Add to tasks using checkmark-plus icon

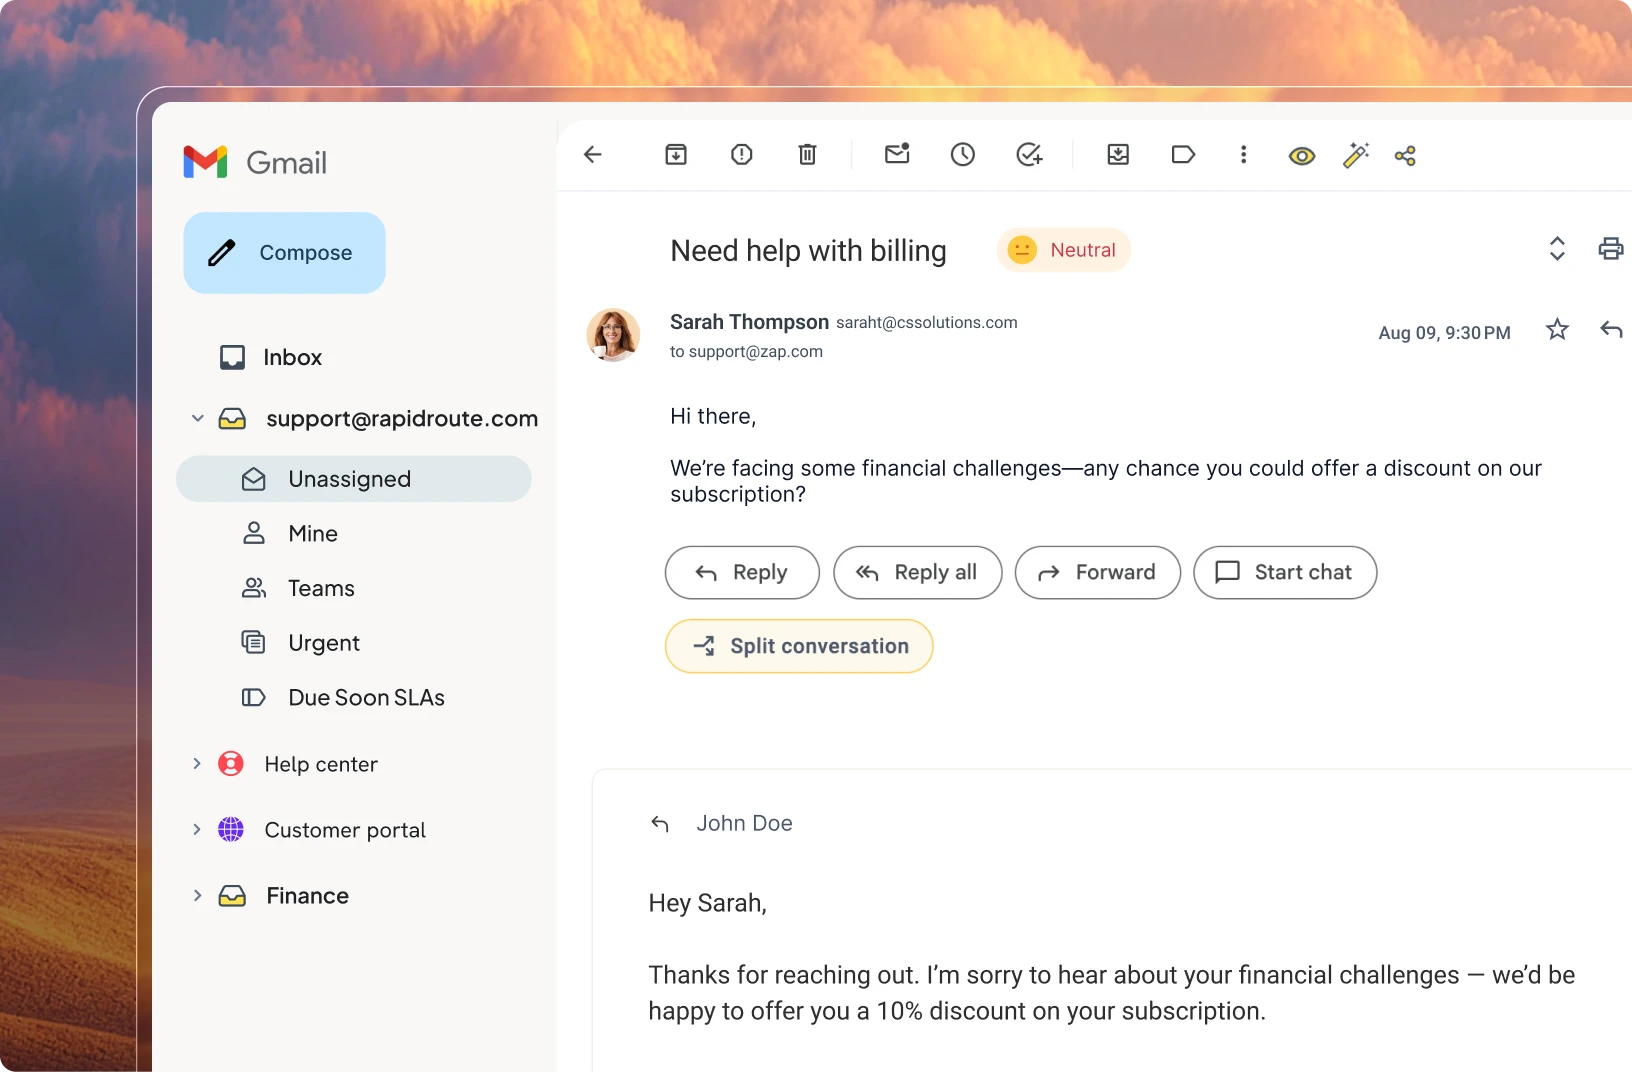[1029, 154]
